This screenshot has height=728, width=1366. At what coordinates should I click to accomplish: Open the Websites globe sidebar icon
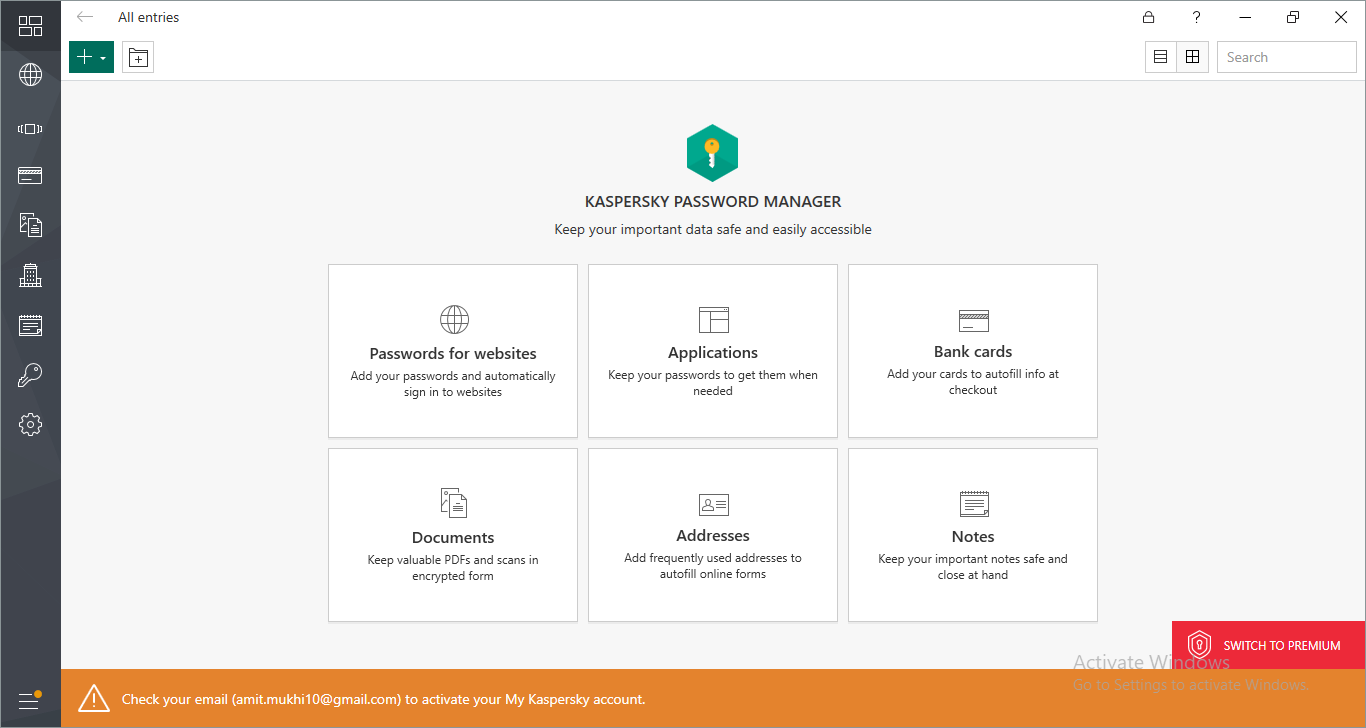pos(30,74)
